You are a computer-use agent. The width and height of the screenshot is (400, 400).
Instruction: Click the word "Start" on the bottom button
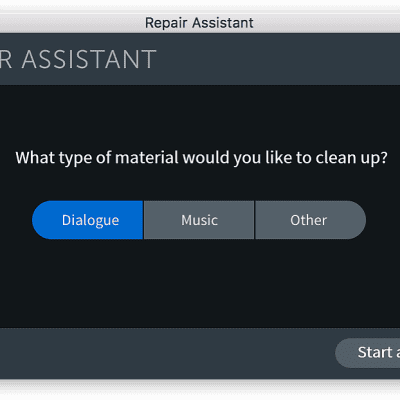click(x=375, y=352)
